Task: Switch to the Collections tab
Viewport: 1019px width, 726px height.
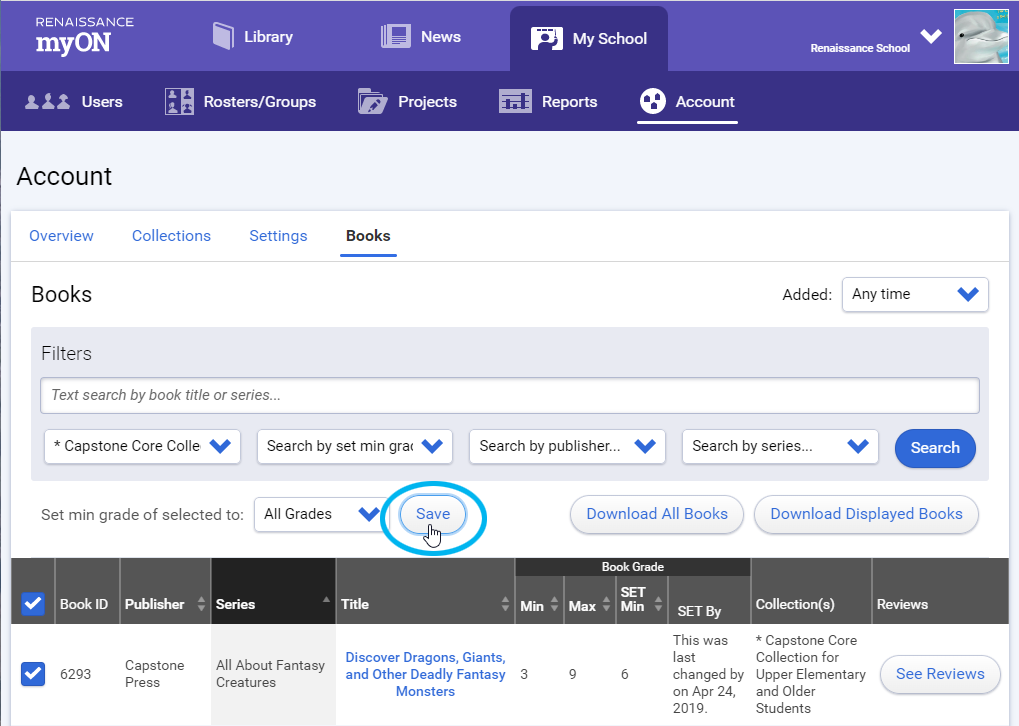Action: (172, 236)
